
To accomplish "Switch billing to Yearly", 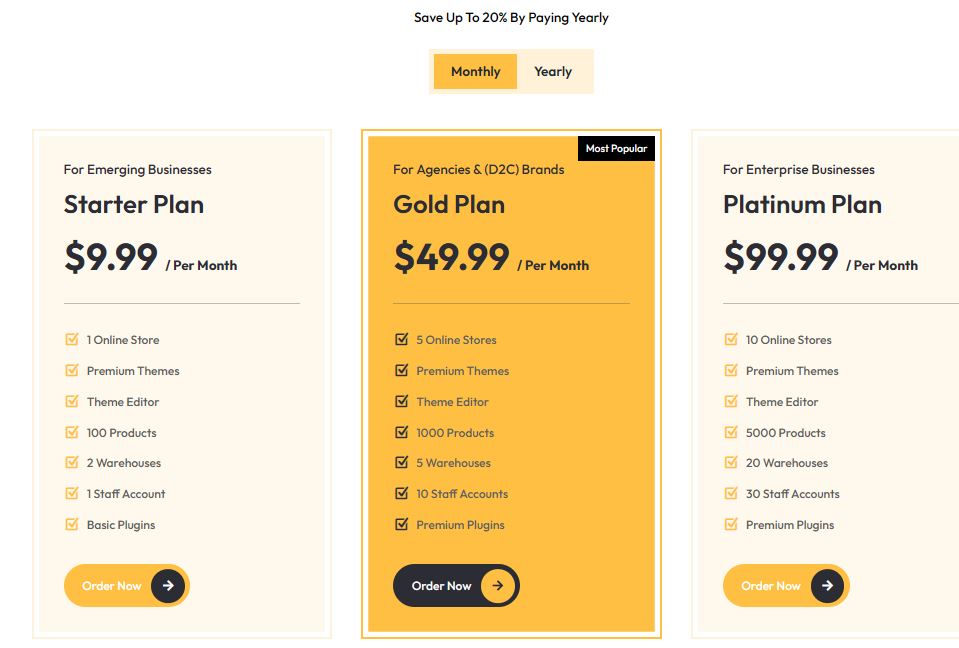I will tap(553, 72).
